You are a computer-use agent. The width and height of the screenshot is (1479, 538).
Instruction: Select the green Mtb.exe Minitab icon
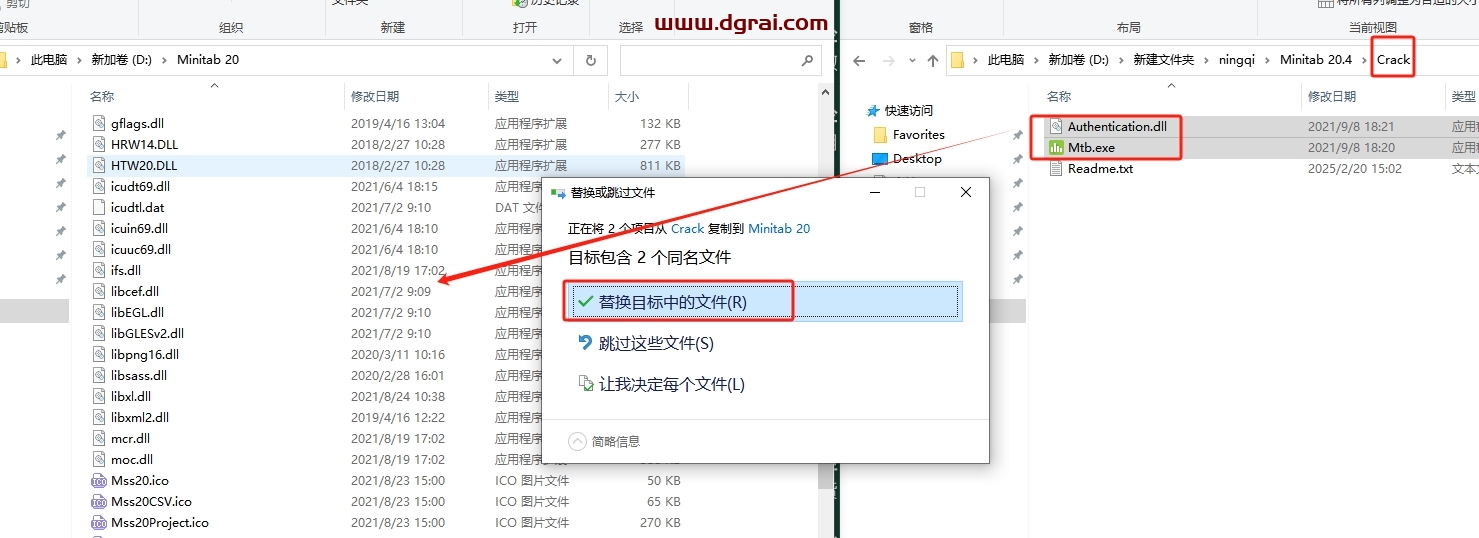[1056, 147]
